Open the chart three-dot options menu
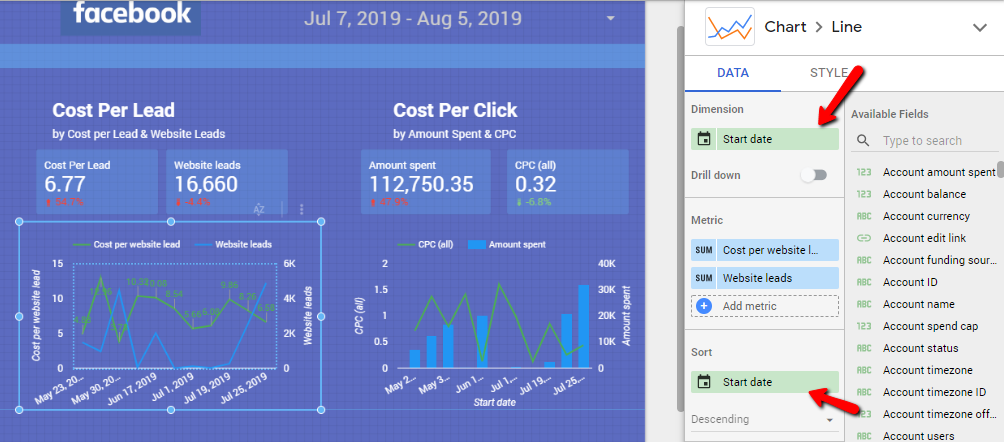 [x=302, y=209]
